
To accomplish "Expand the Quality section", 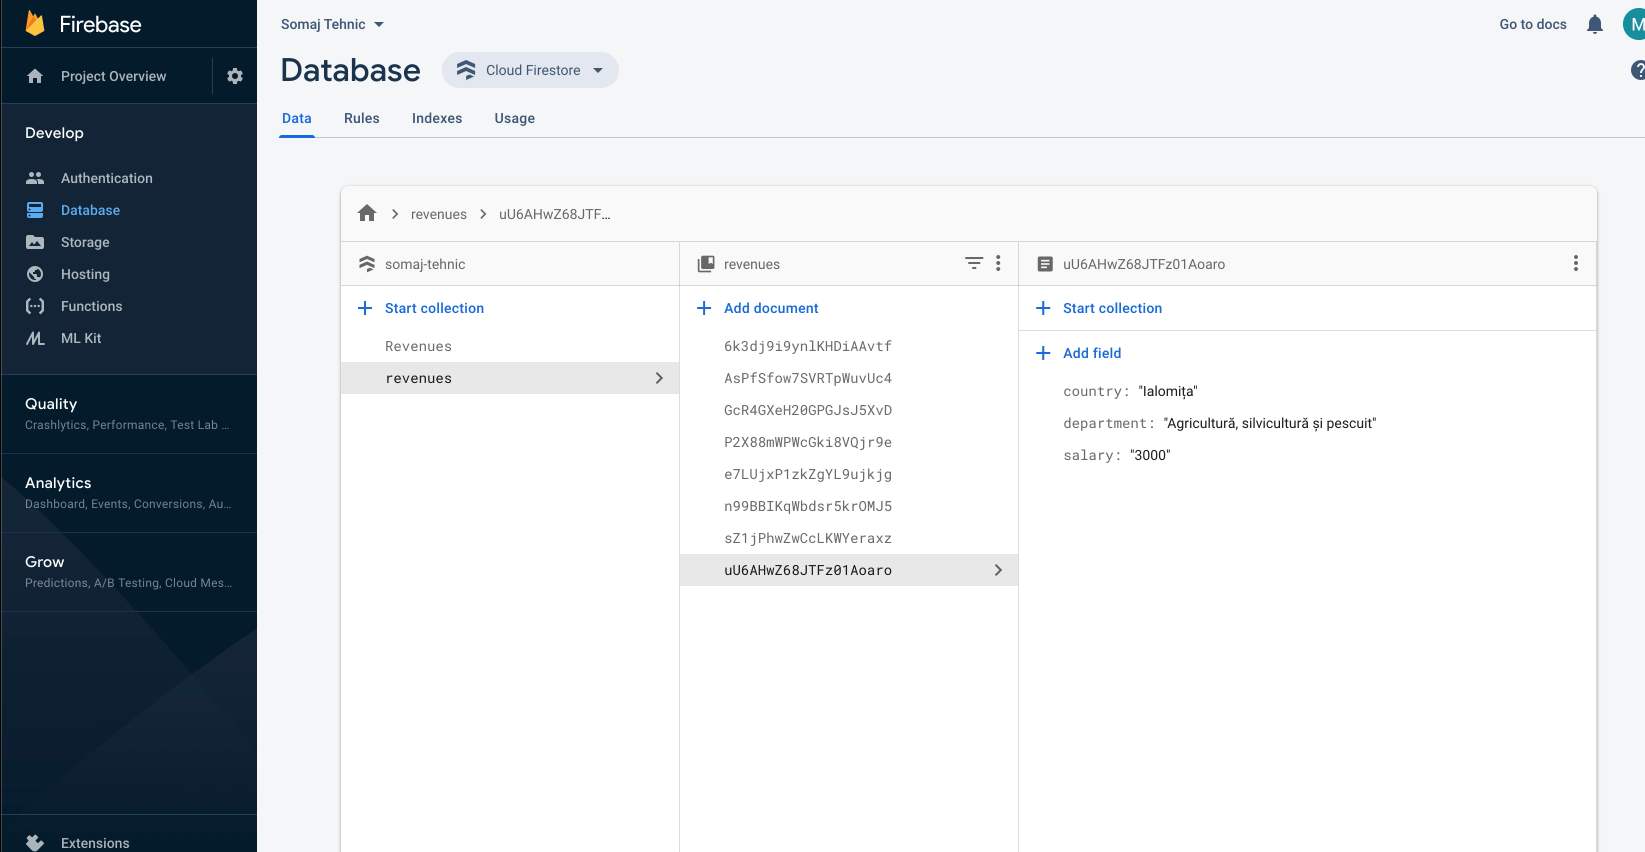I will tap(129, 413).
